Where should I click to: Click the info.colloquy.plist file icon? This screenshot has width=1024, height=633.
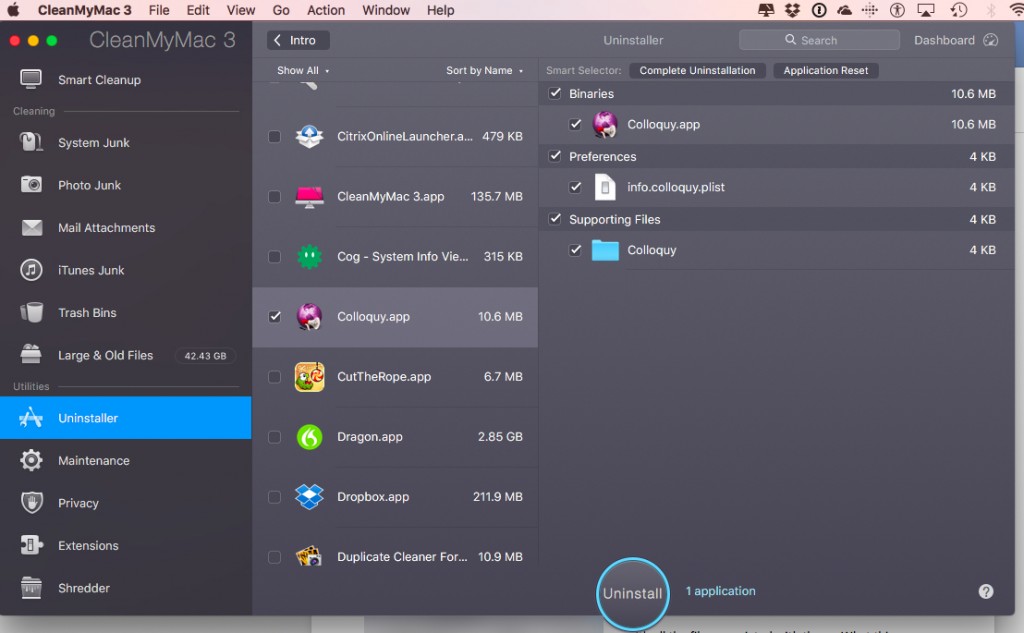tap(605, 187)
